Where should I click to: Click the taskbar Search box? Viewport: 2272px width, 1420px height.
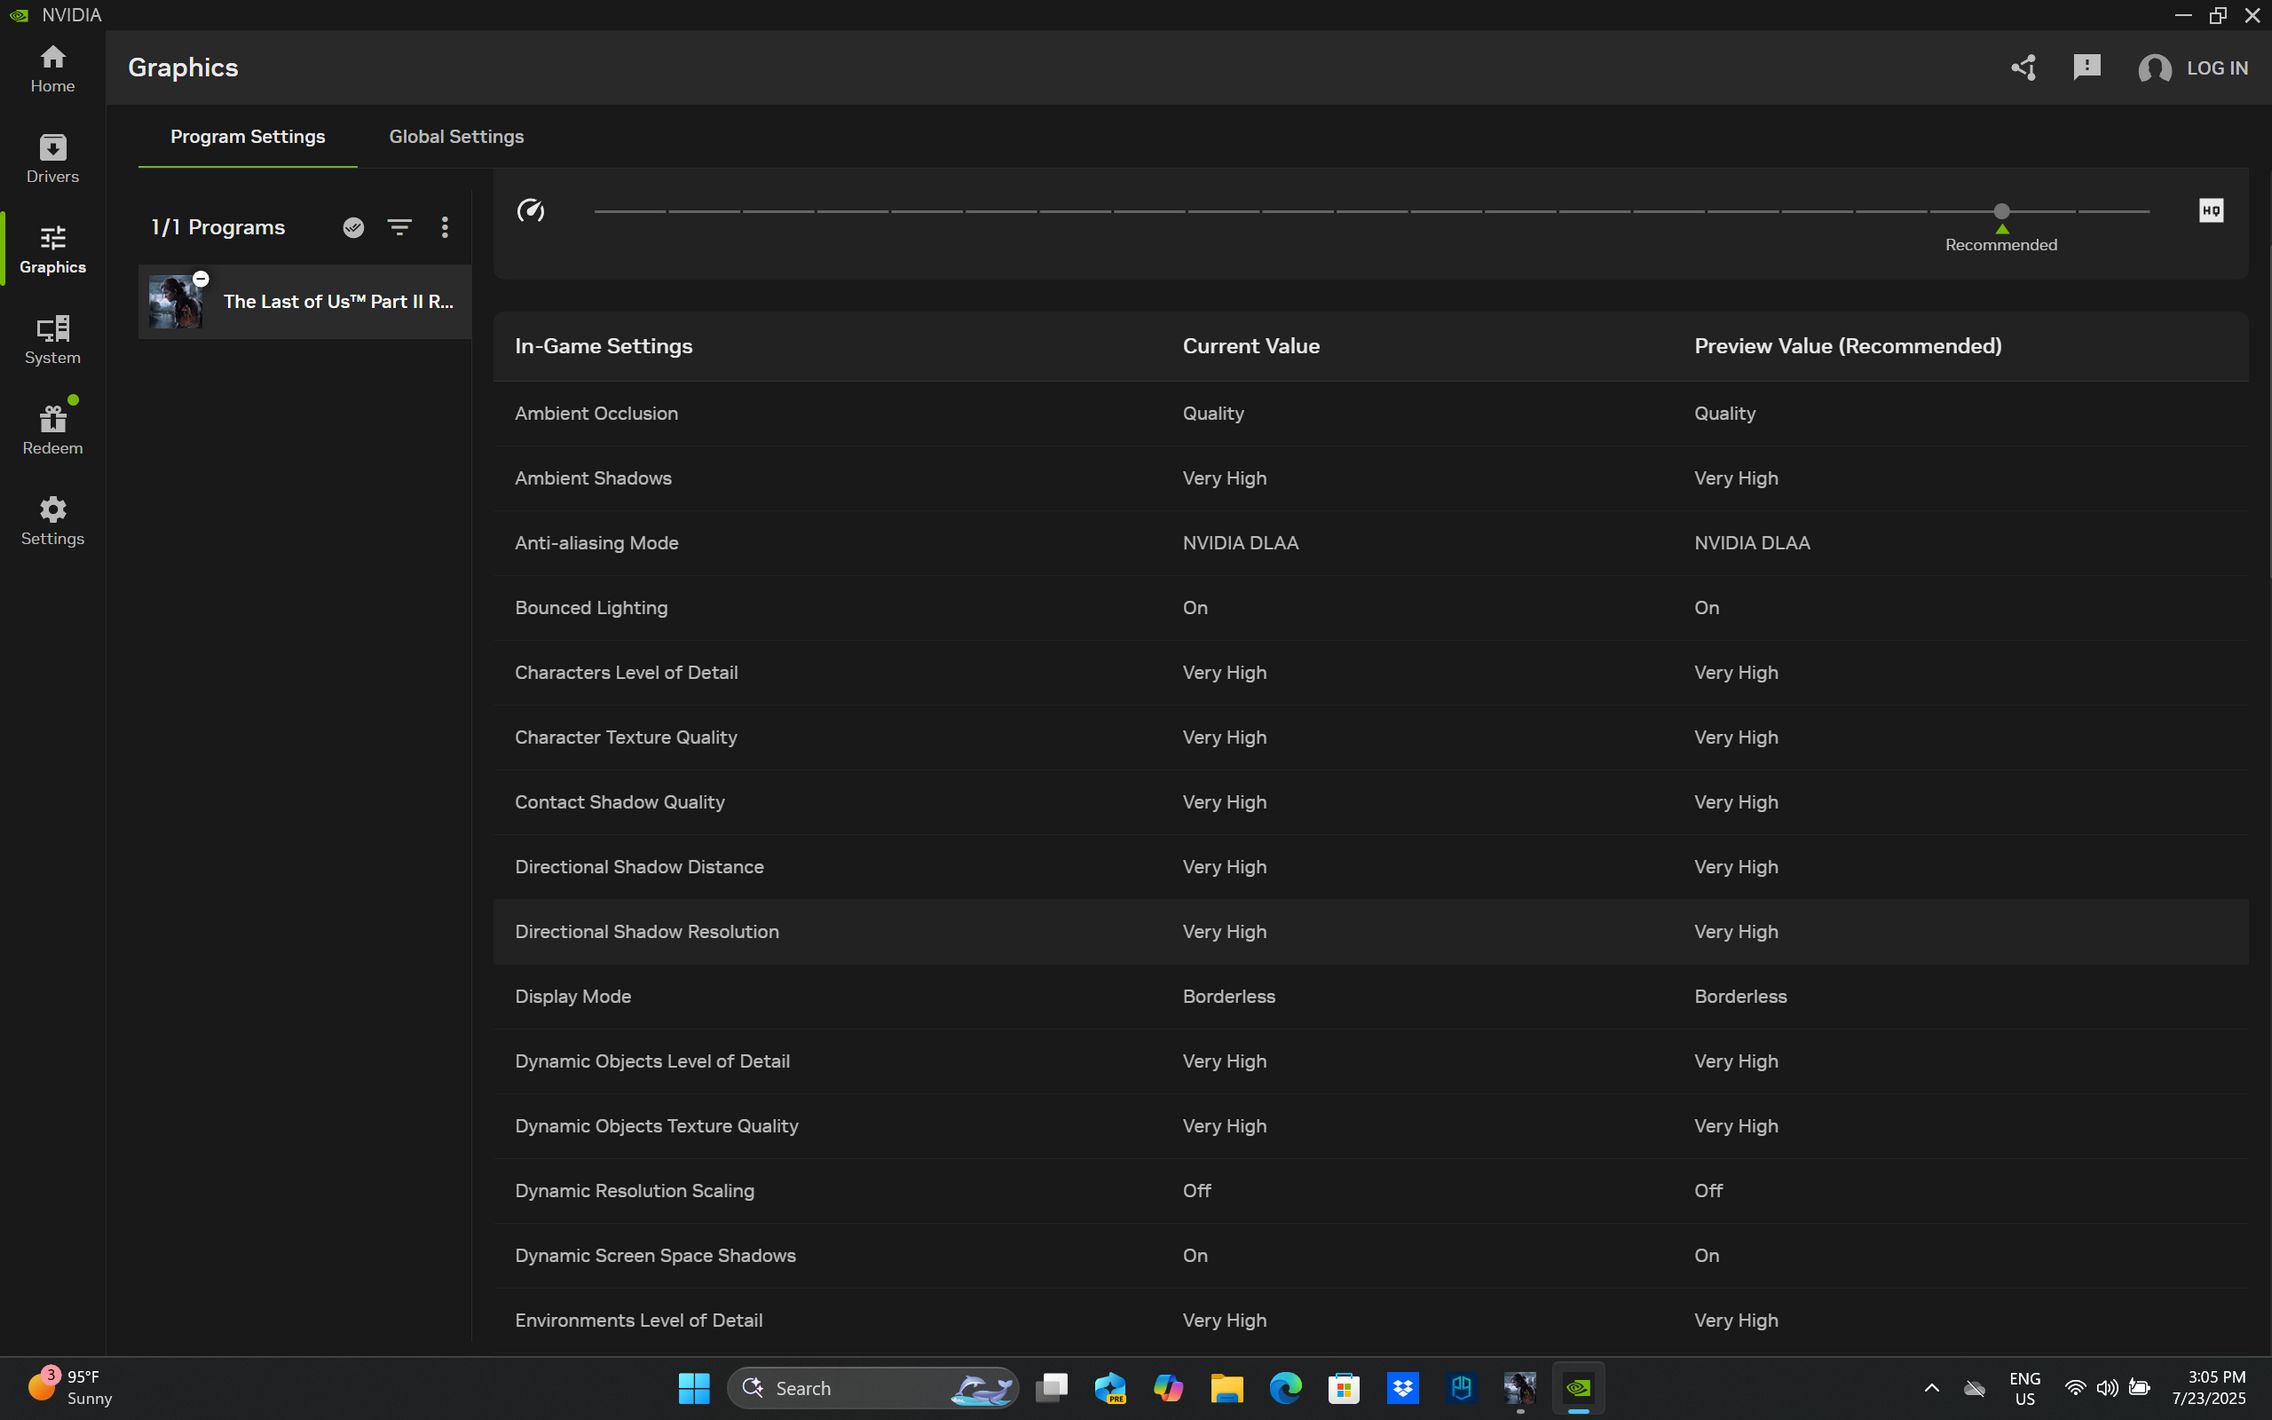[872, 1388]
